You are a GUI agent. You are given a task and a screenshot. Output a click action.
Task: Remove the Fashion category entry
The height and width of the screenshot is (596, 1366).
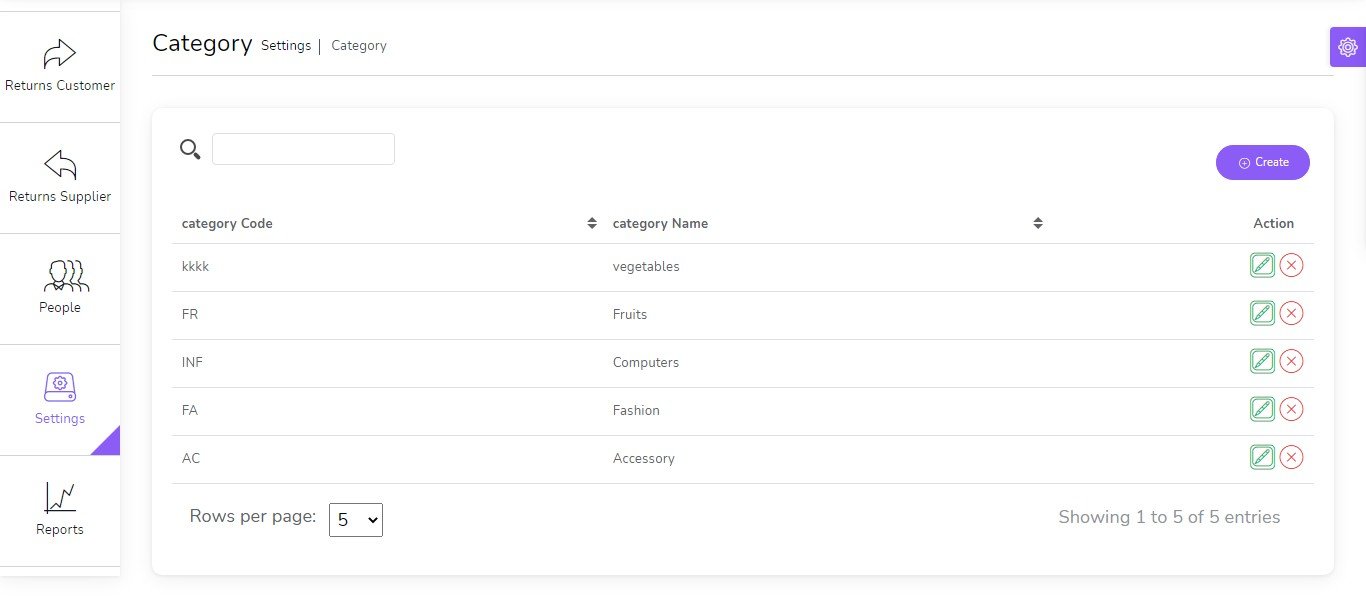[1291, 409]
